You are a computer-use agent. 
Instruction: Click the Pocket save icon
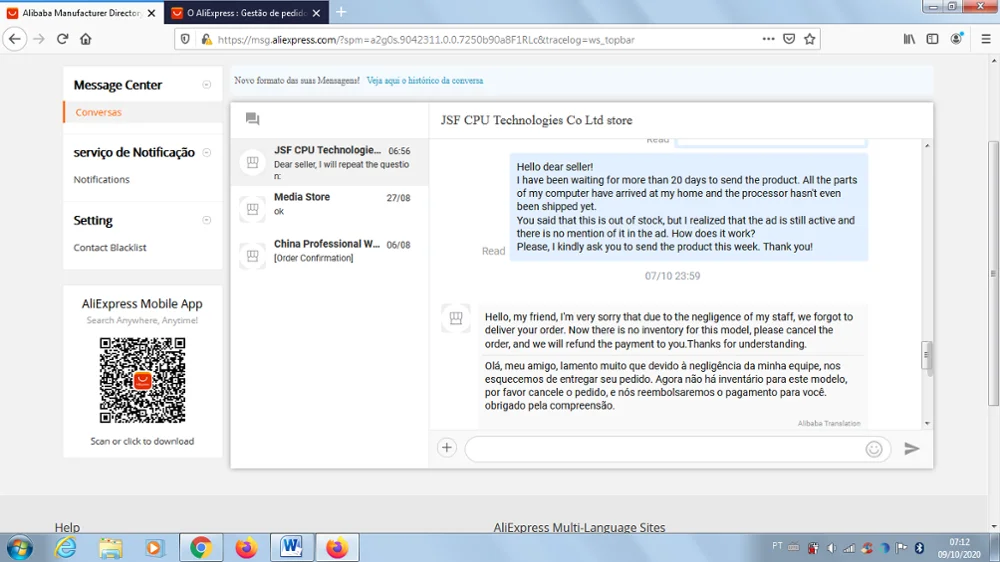click(789, 39)
